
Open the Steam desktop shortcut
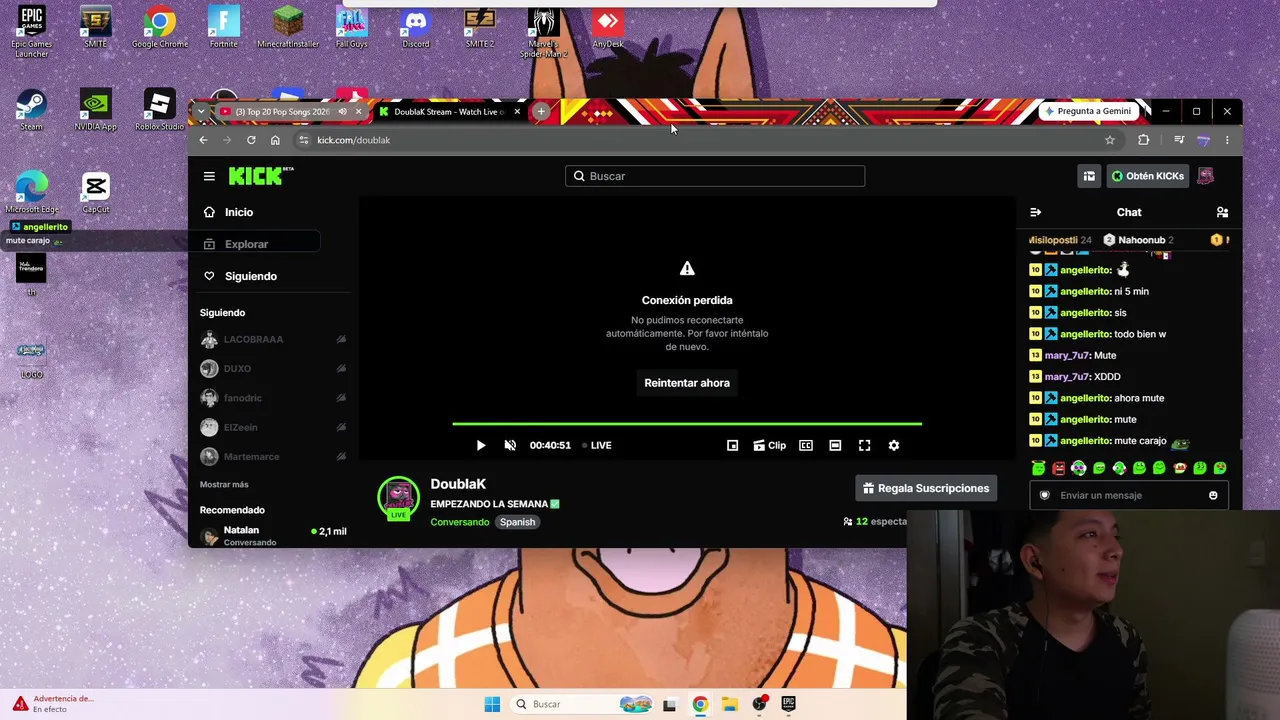(32, 110)
